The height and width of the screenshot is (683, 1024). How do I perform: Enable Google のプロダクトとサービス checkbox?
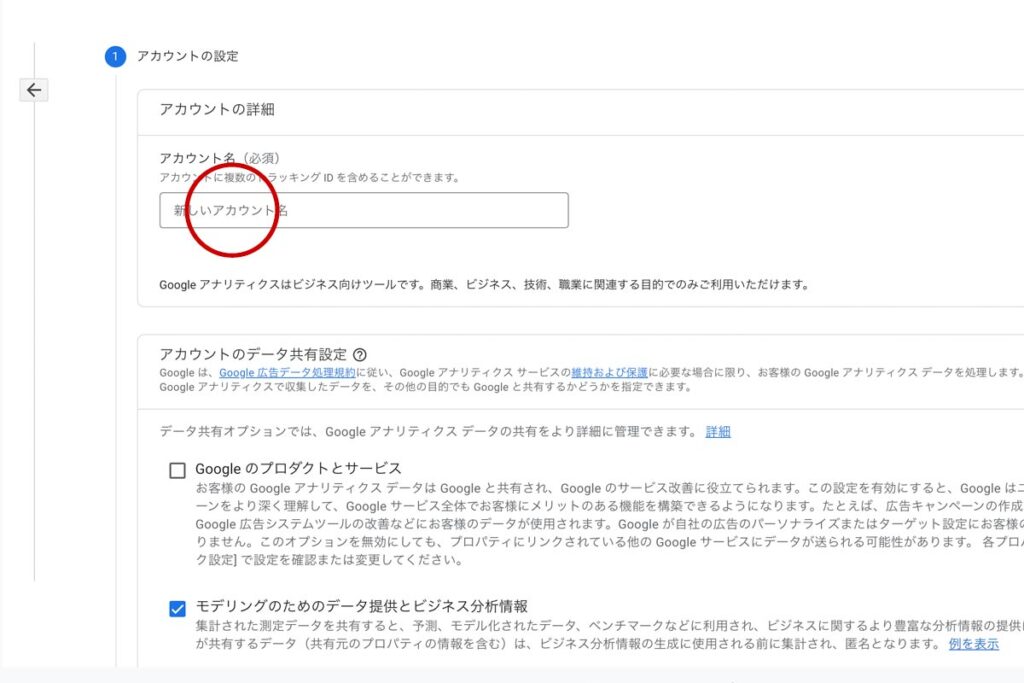(x=177, y=470)
